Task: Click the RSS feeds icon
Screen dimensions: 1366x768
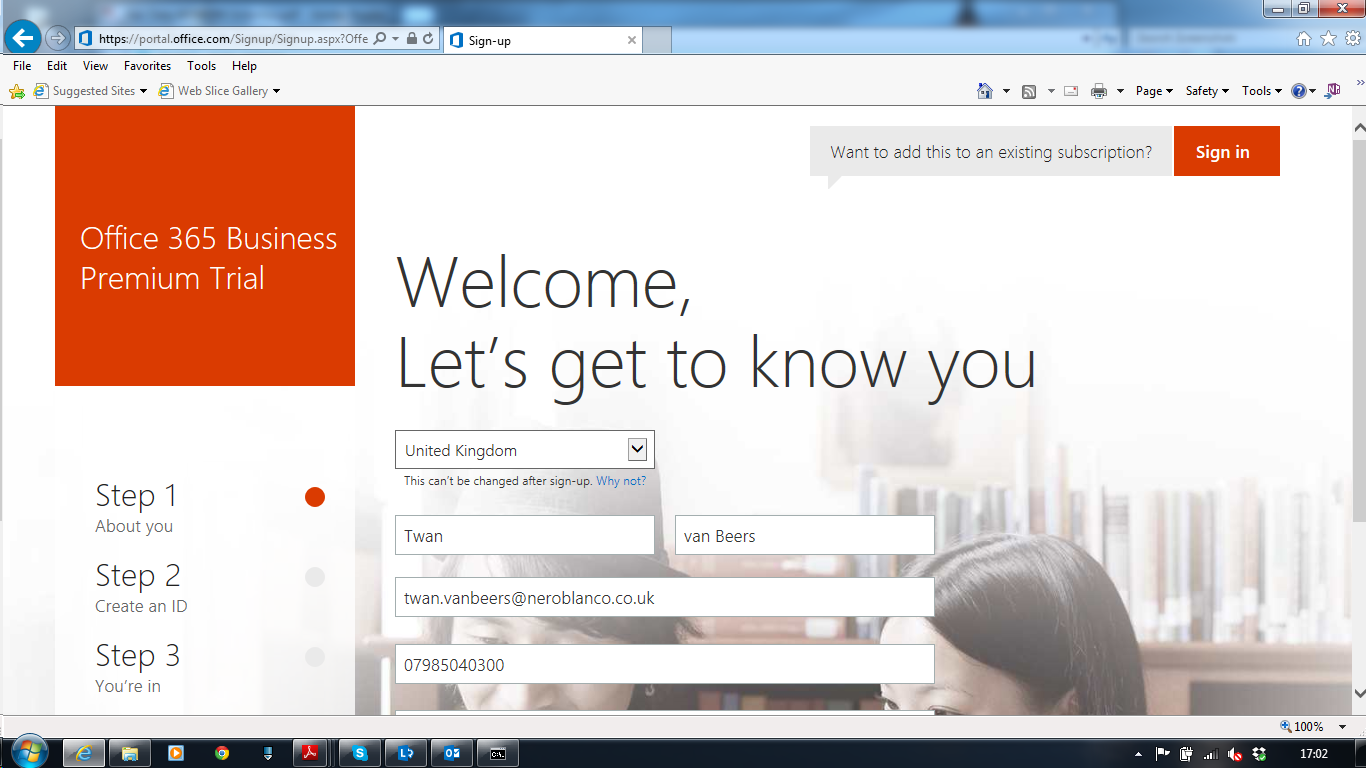Action: tap(1029, 91)
